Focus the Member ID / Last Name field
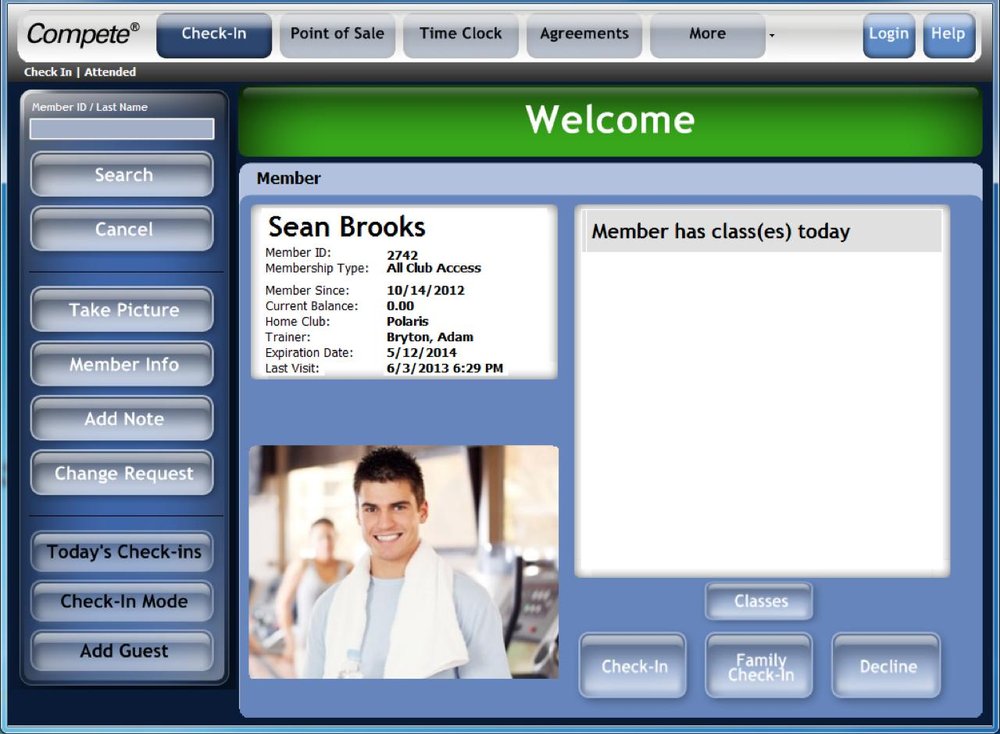 click(122, 129)
